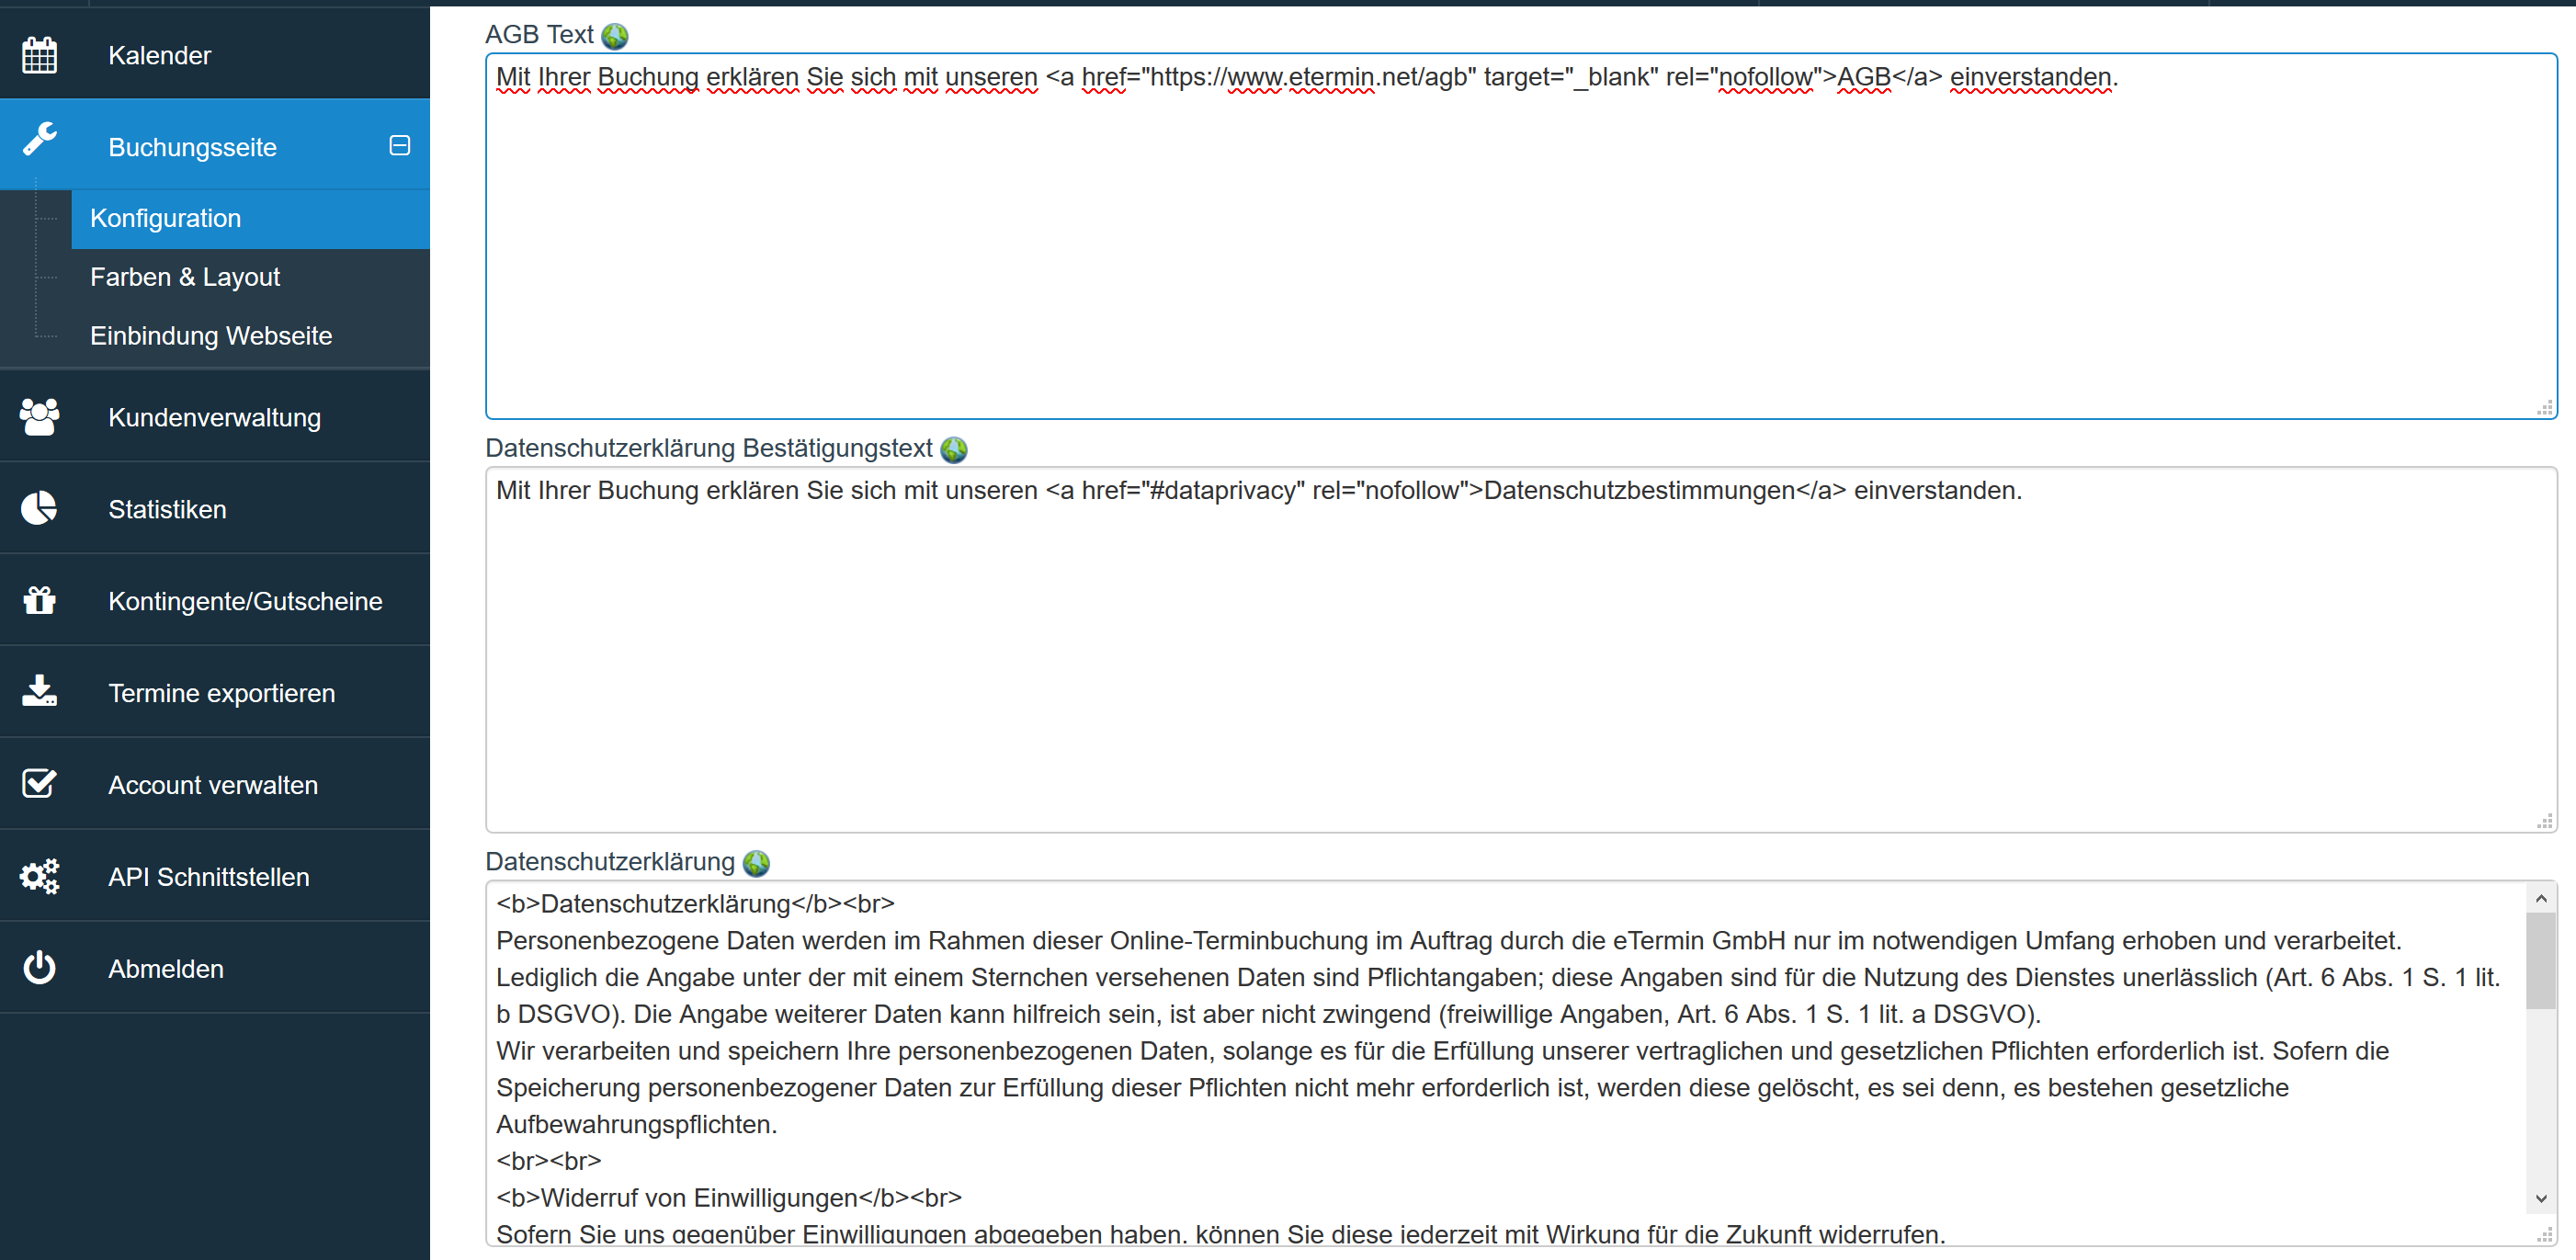Open the Konfiguration submenu entry
The image size is (2576, 1260).
(250, 219)
